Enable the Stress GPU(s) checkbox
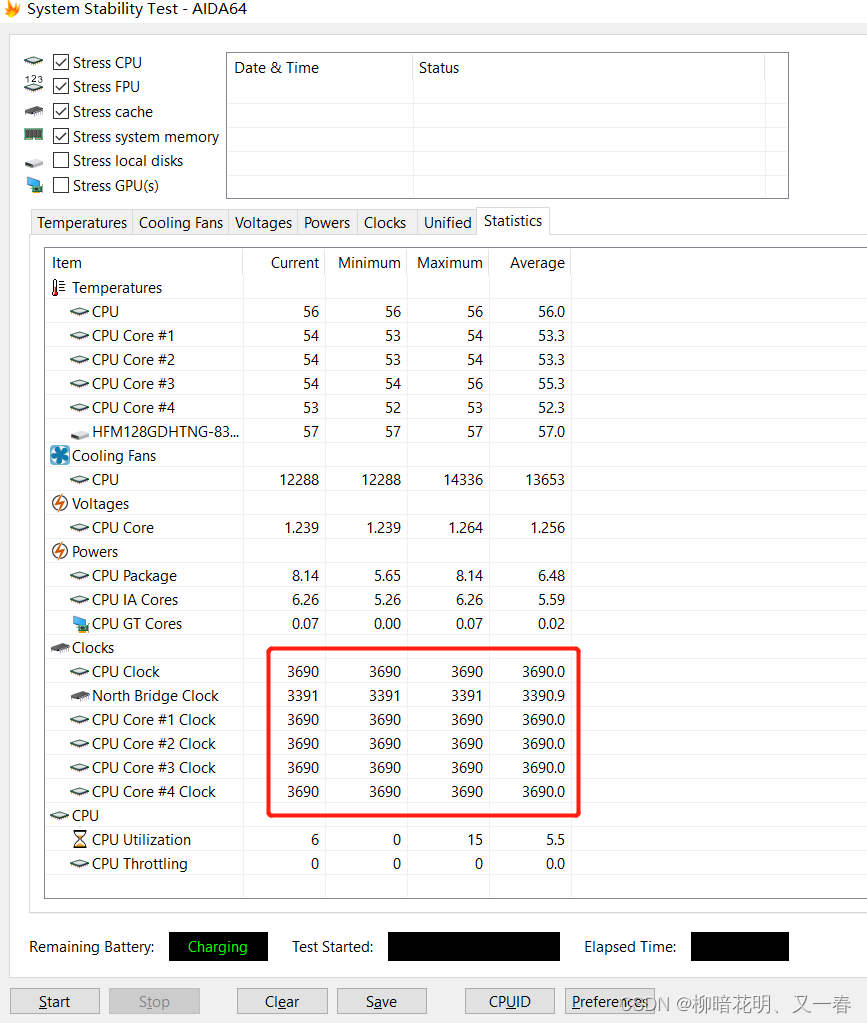The width and height of the screenshot is (867, 1023). pos(61,185)
